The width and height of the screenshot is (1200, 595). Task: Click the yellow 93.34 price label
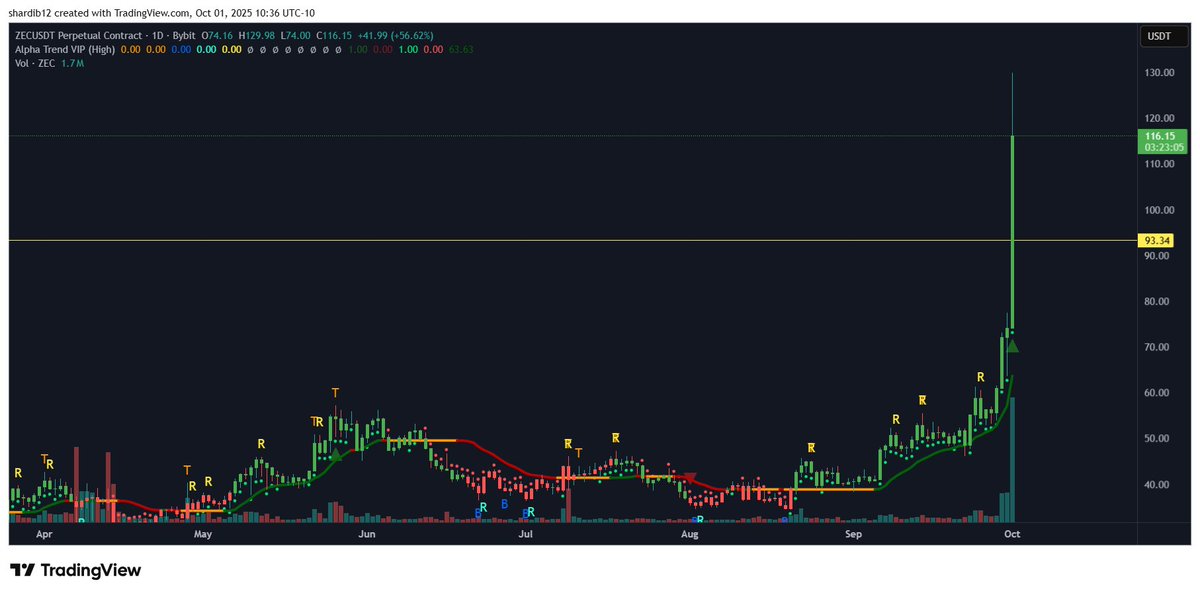pyautogui.click(x=1157, y=241)
